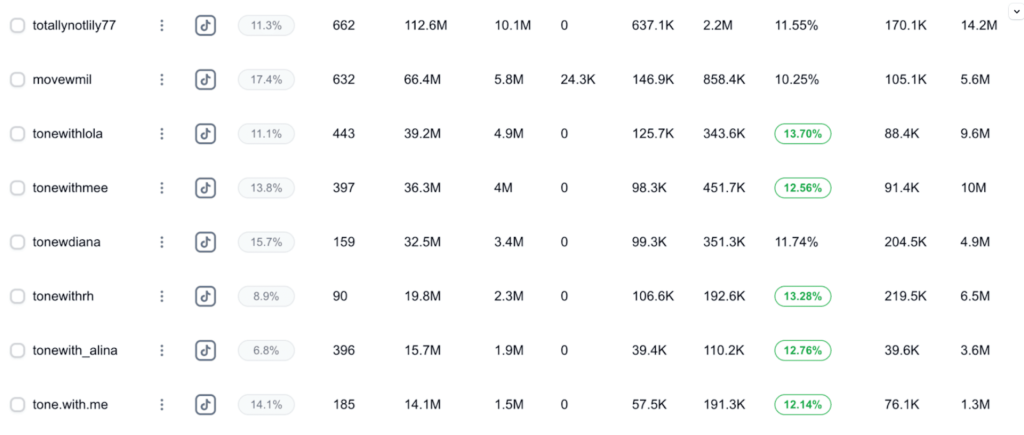This screenshot has height=435, width=1024.
Task: Check the tonewdiana row checkbox
Action: [17, 241]
